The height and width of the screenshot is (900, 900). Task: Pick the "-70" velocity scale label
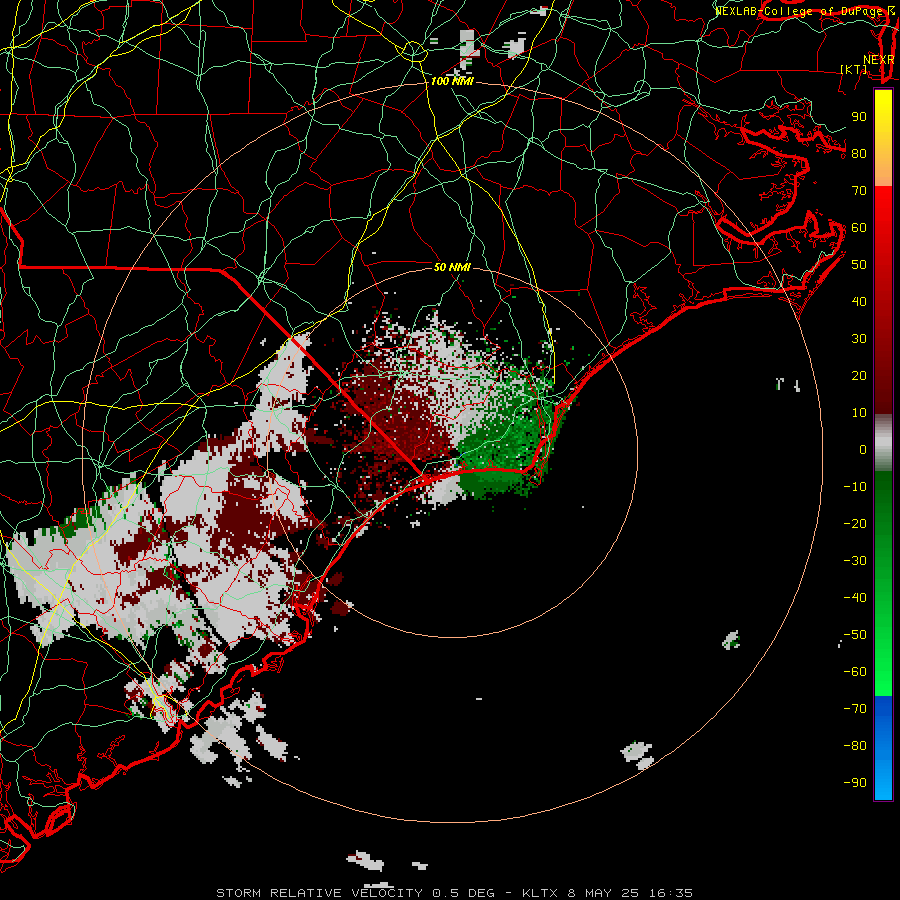(855, 709)
